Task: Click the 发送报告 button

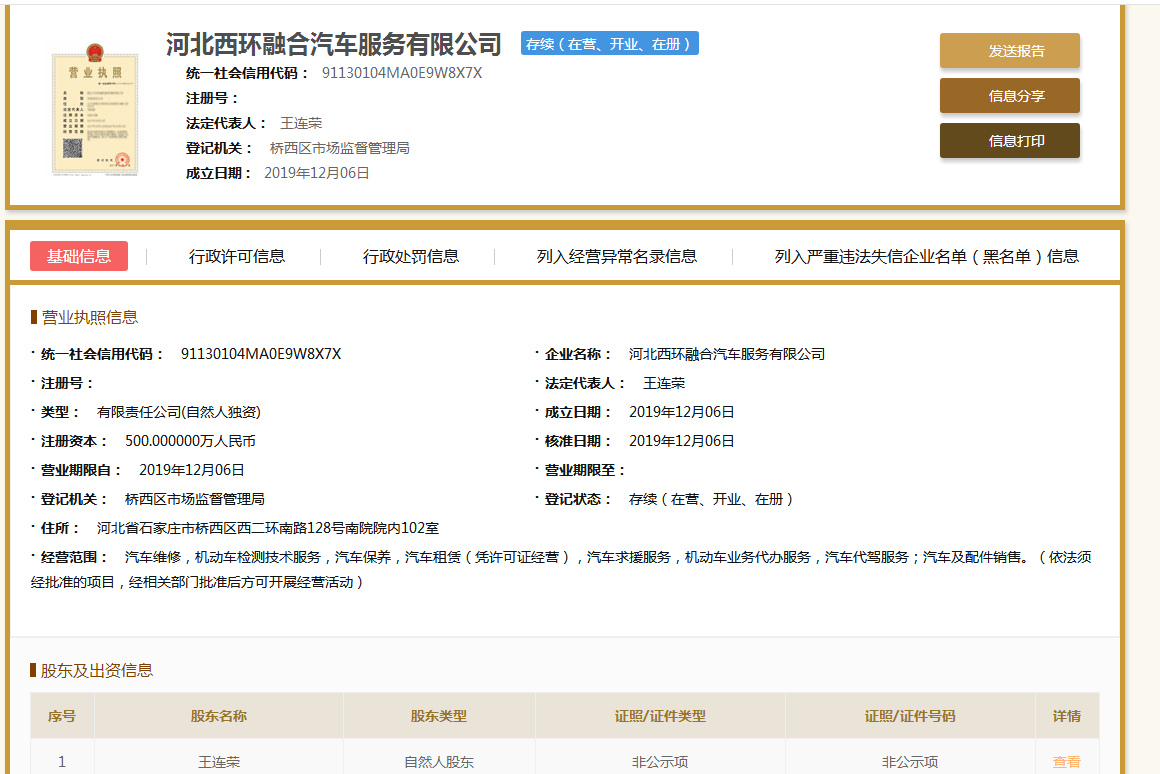Action: [x=1009, y=51]
